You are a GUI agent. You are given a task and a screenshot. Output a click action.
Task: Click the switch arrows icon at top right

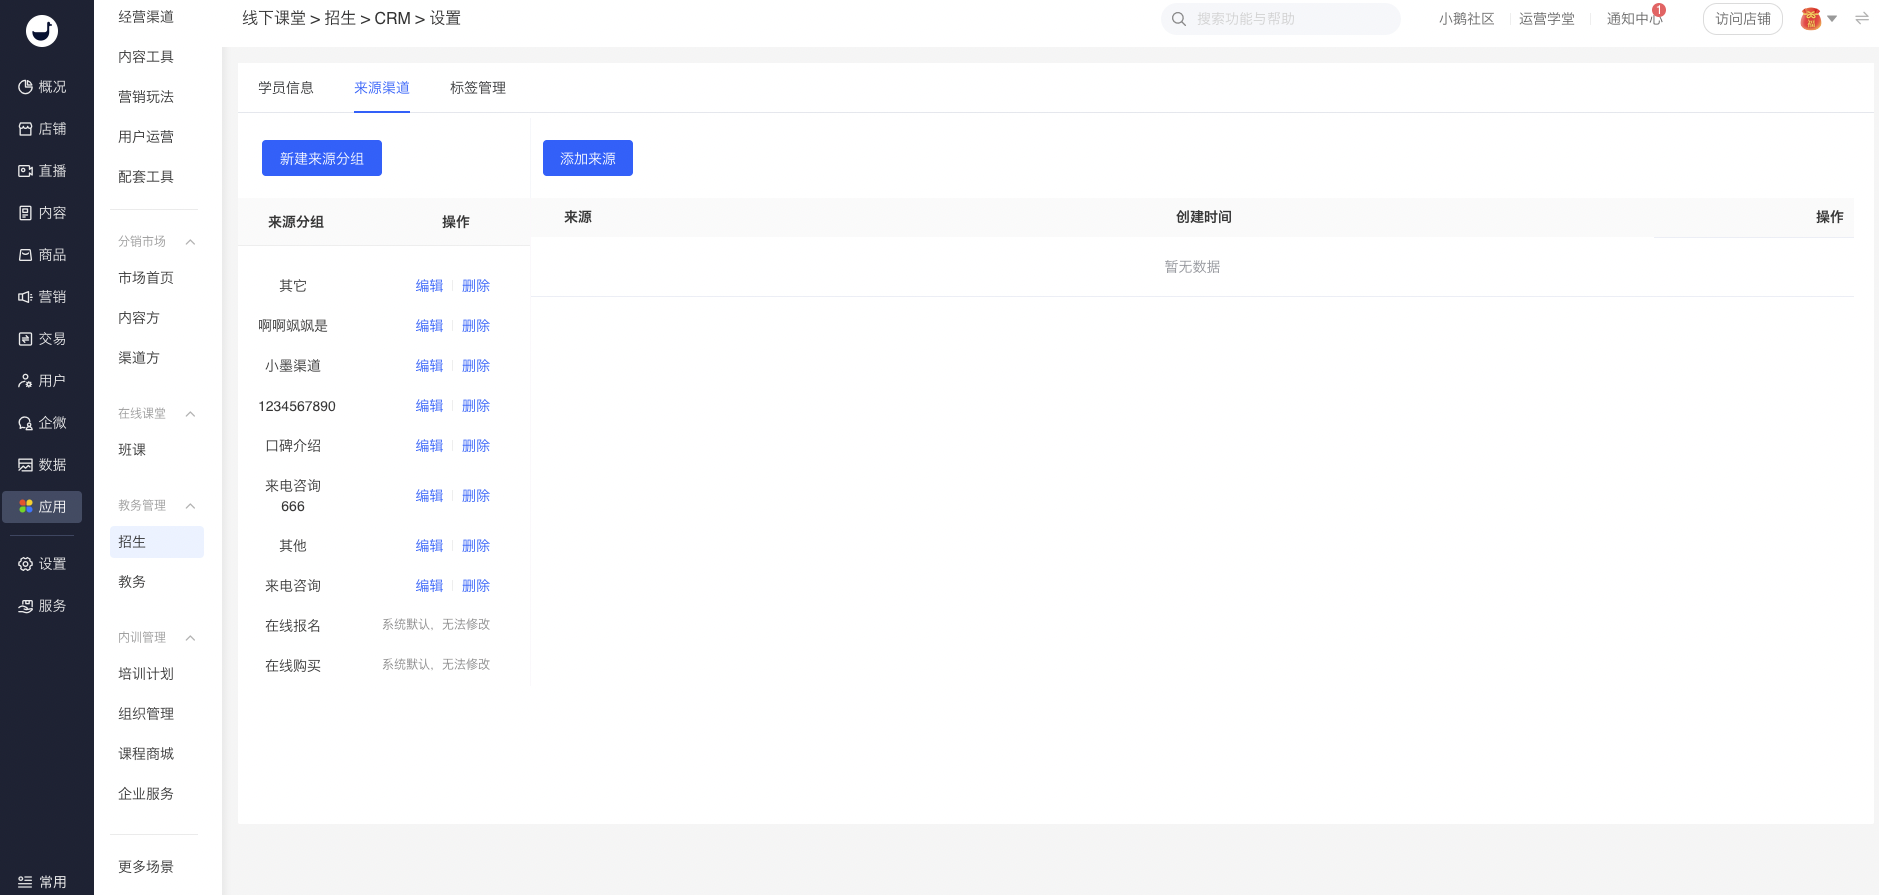point(1862,19)
